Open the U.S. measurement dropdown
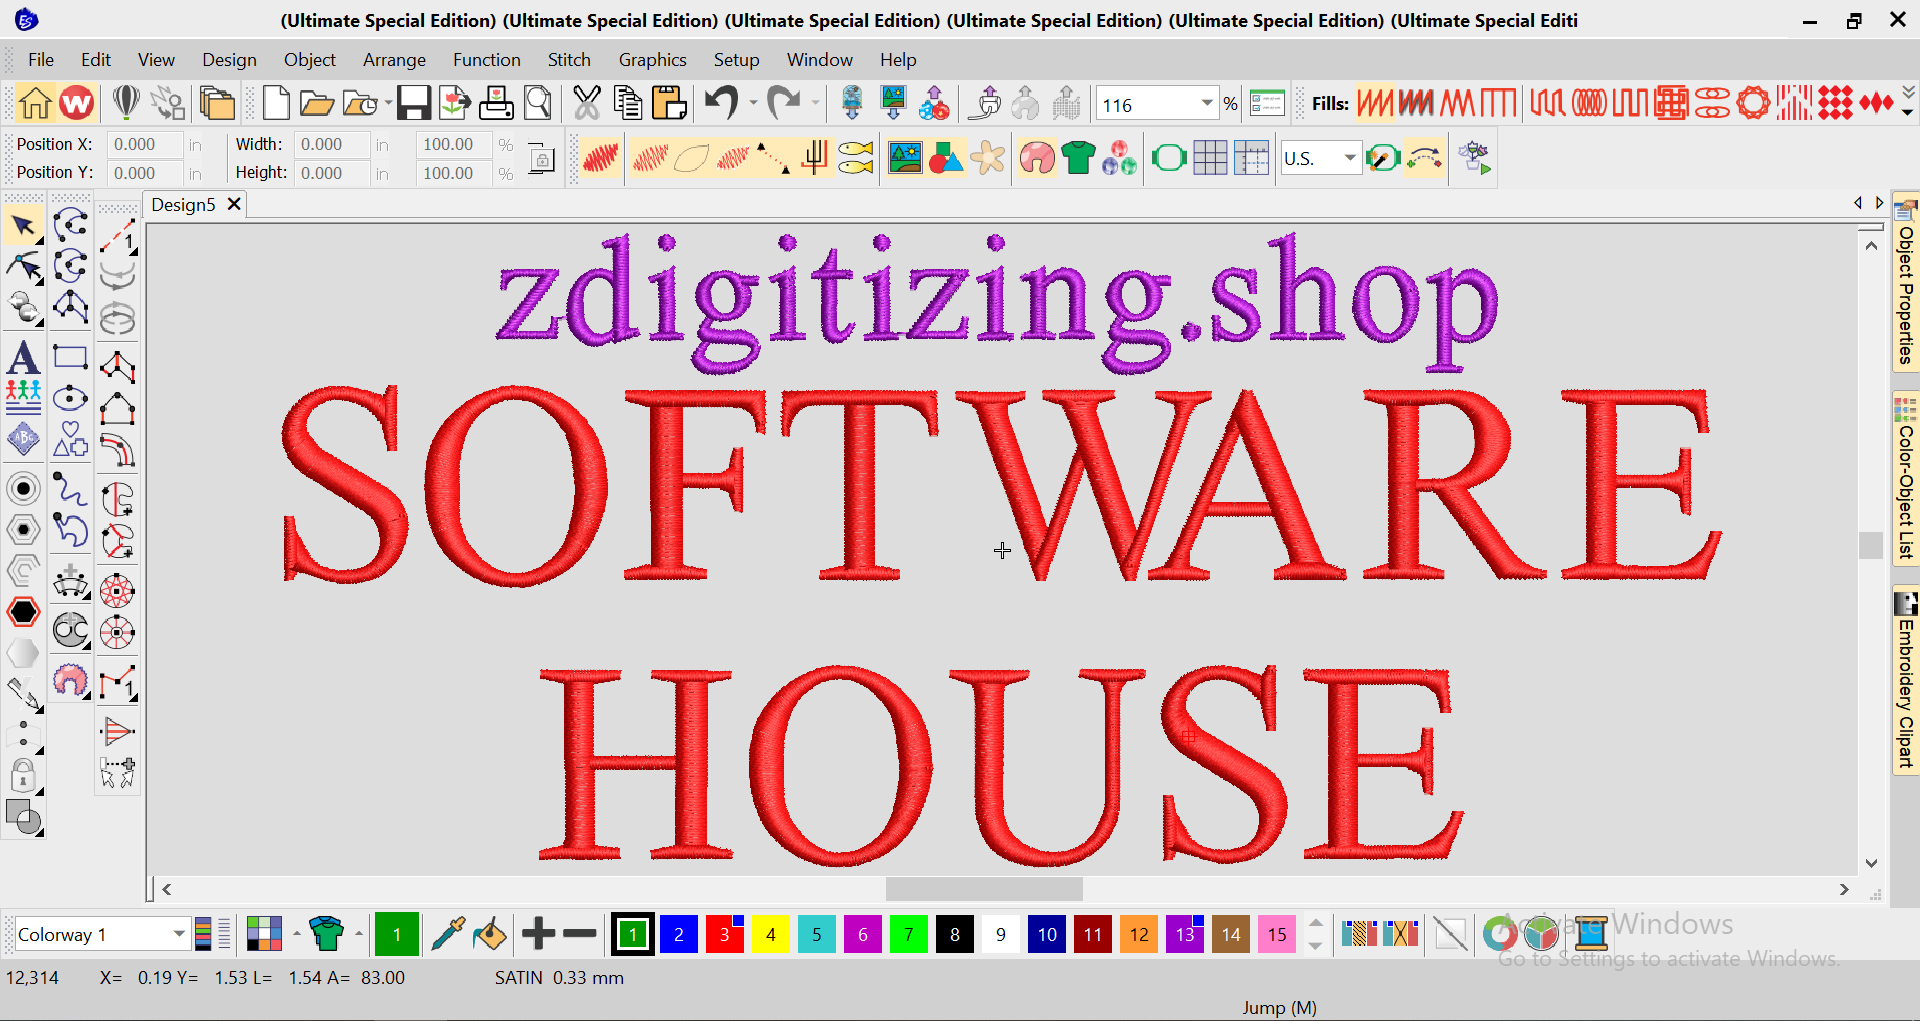The image size is (1920, 1021). click(1350, 158)
